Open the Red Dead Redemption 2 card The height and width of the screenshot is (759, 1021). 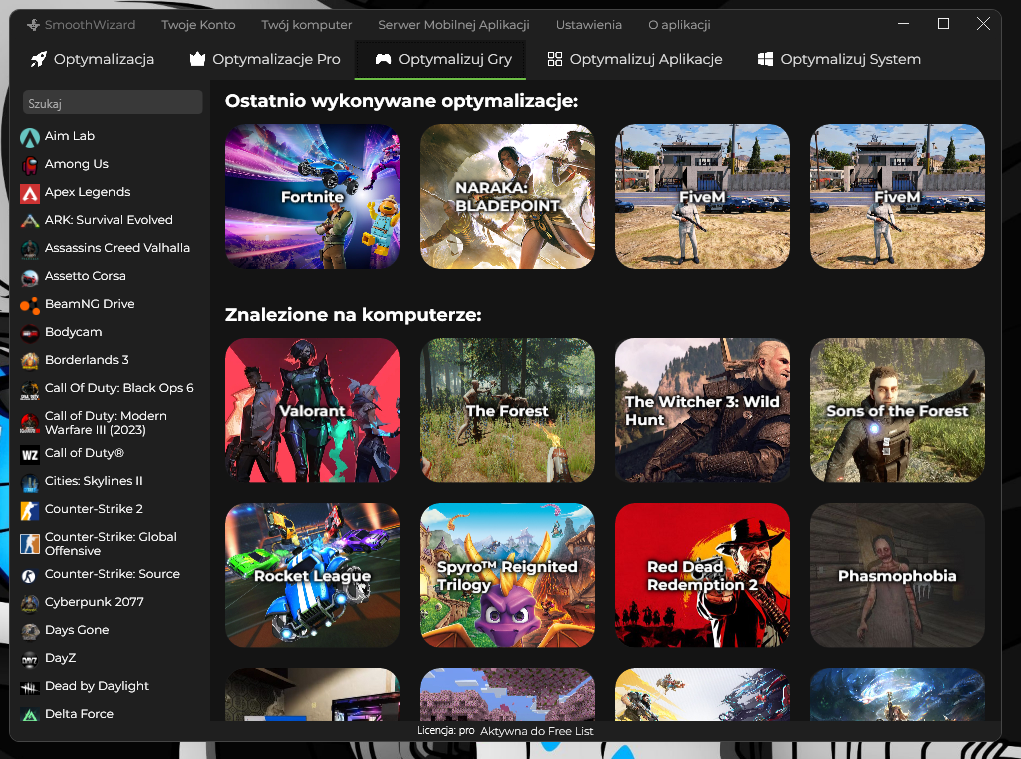point(702,575)
